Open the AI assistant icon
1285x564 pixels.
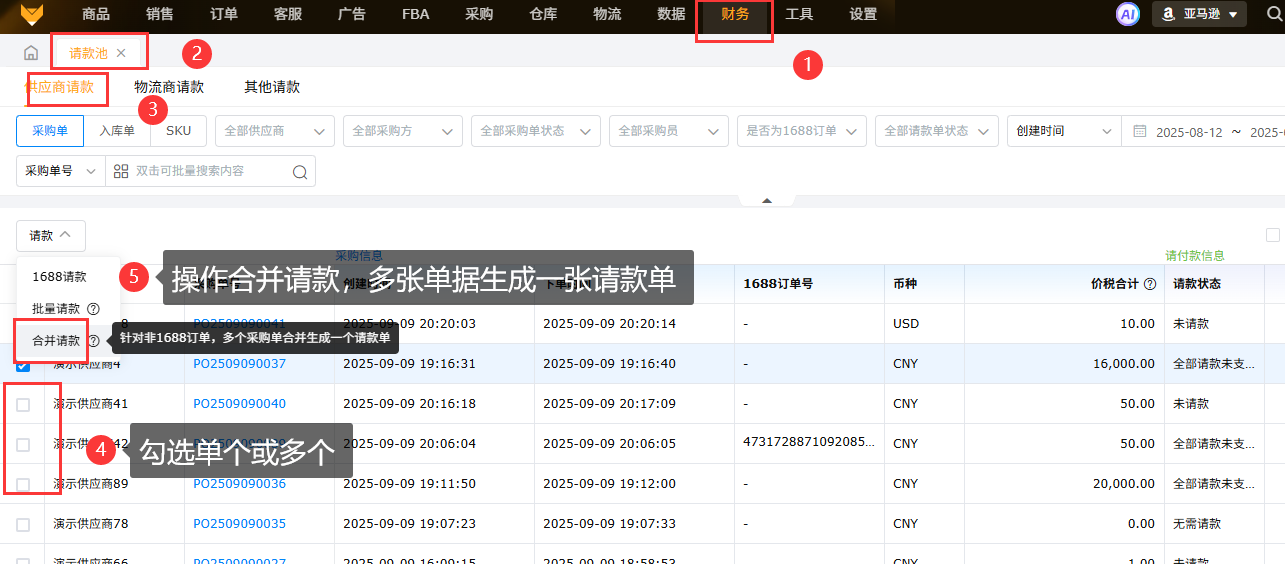pos(1128,14)
